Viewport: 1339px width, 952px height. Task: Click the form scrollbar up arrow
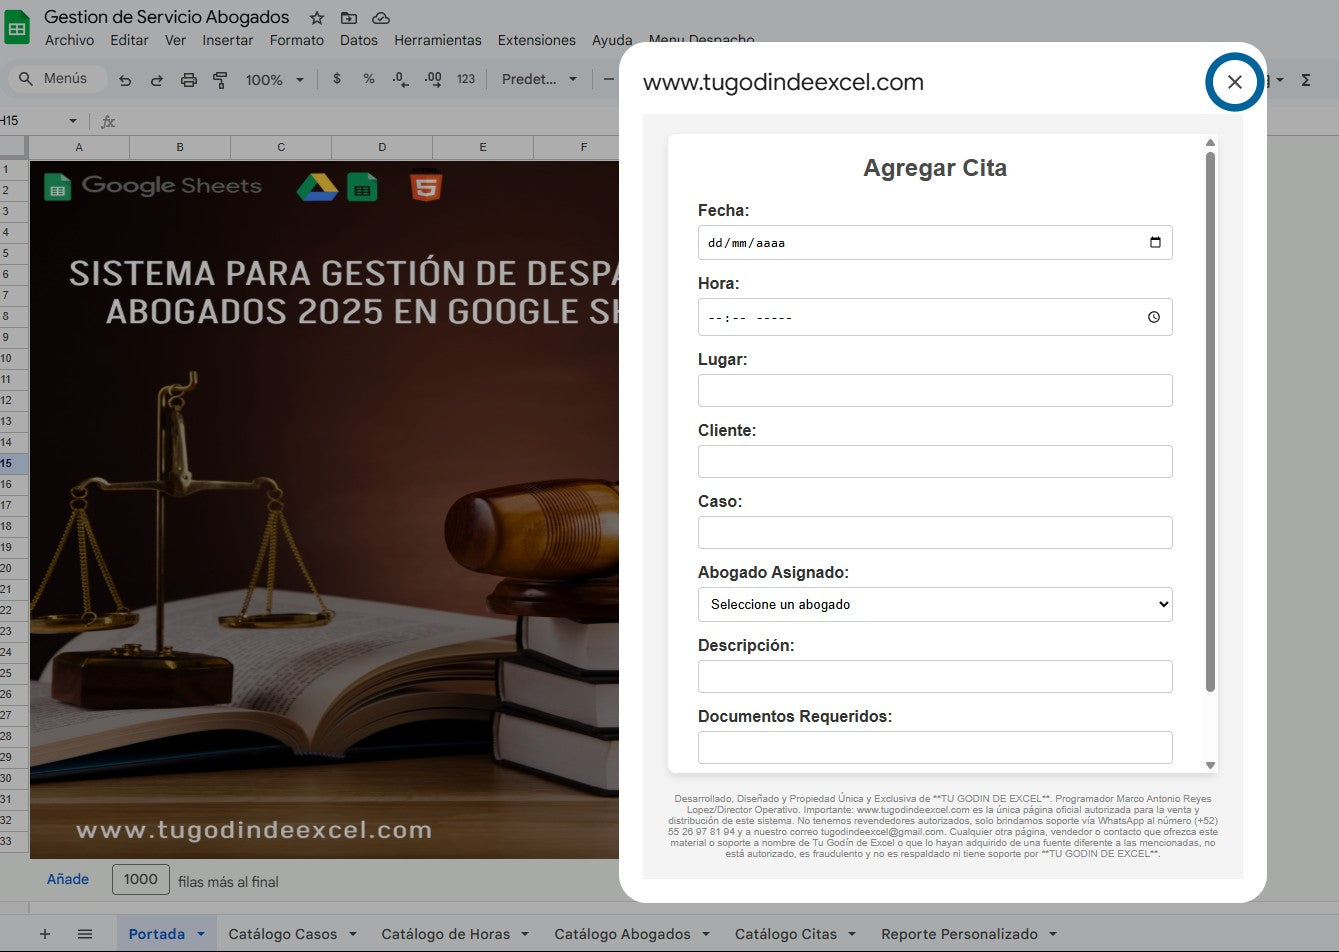point(1210,142)
